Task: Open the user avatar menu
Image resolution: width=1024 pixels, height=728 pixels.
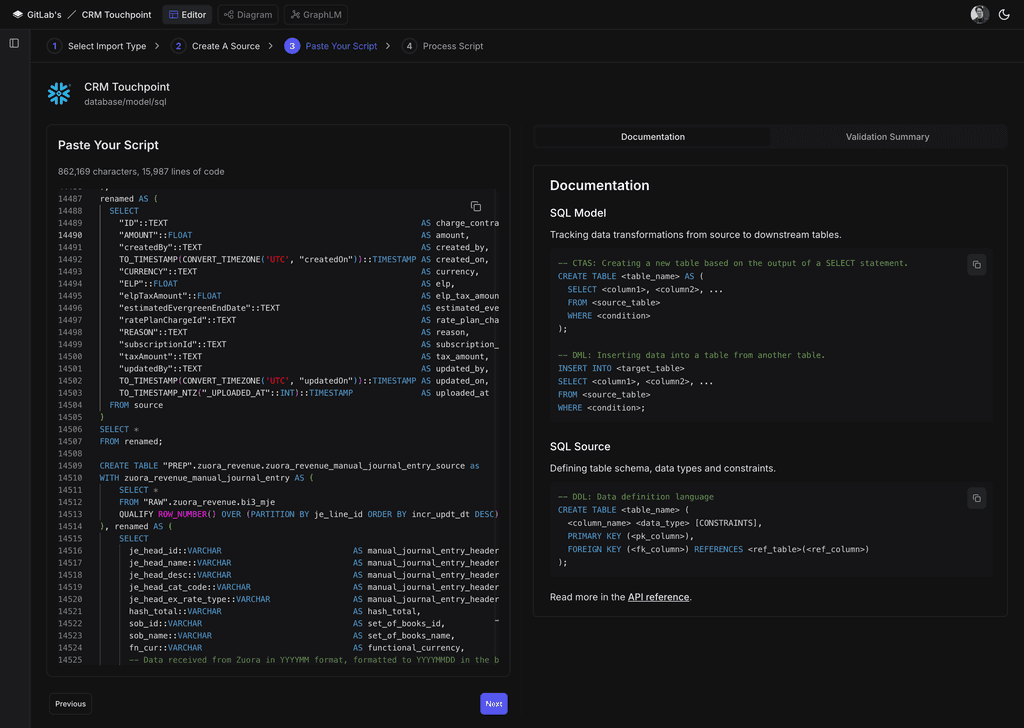Action: (978, 14)
